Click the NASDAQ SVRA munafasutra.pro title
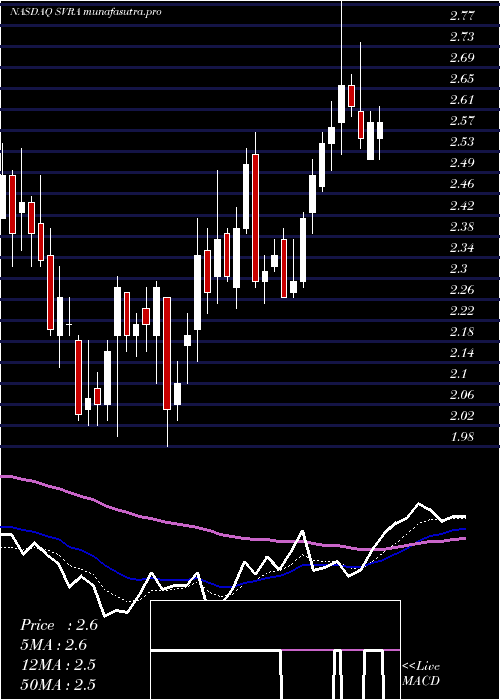500x700 pixels. [85, 12]
